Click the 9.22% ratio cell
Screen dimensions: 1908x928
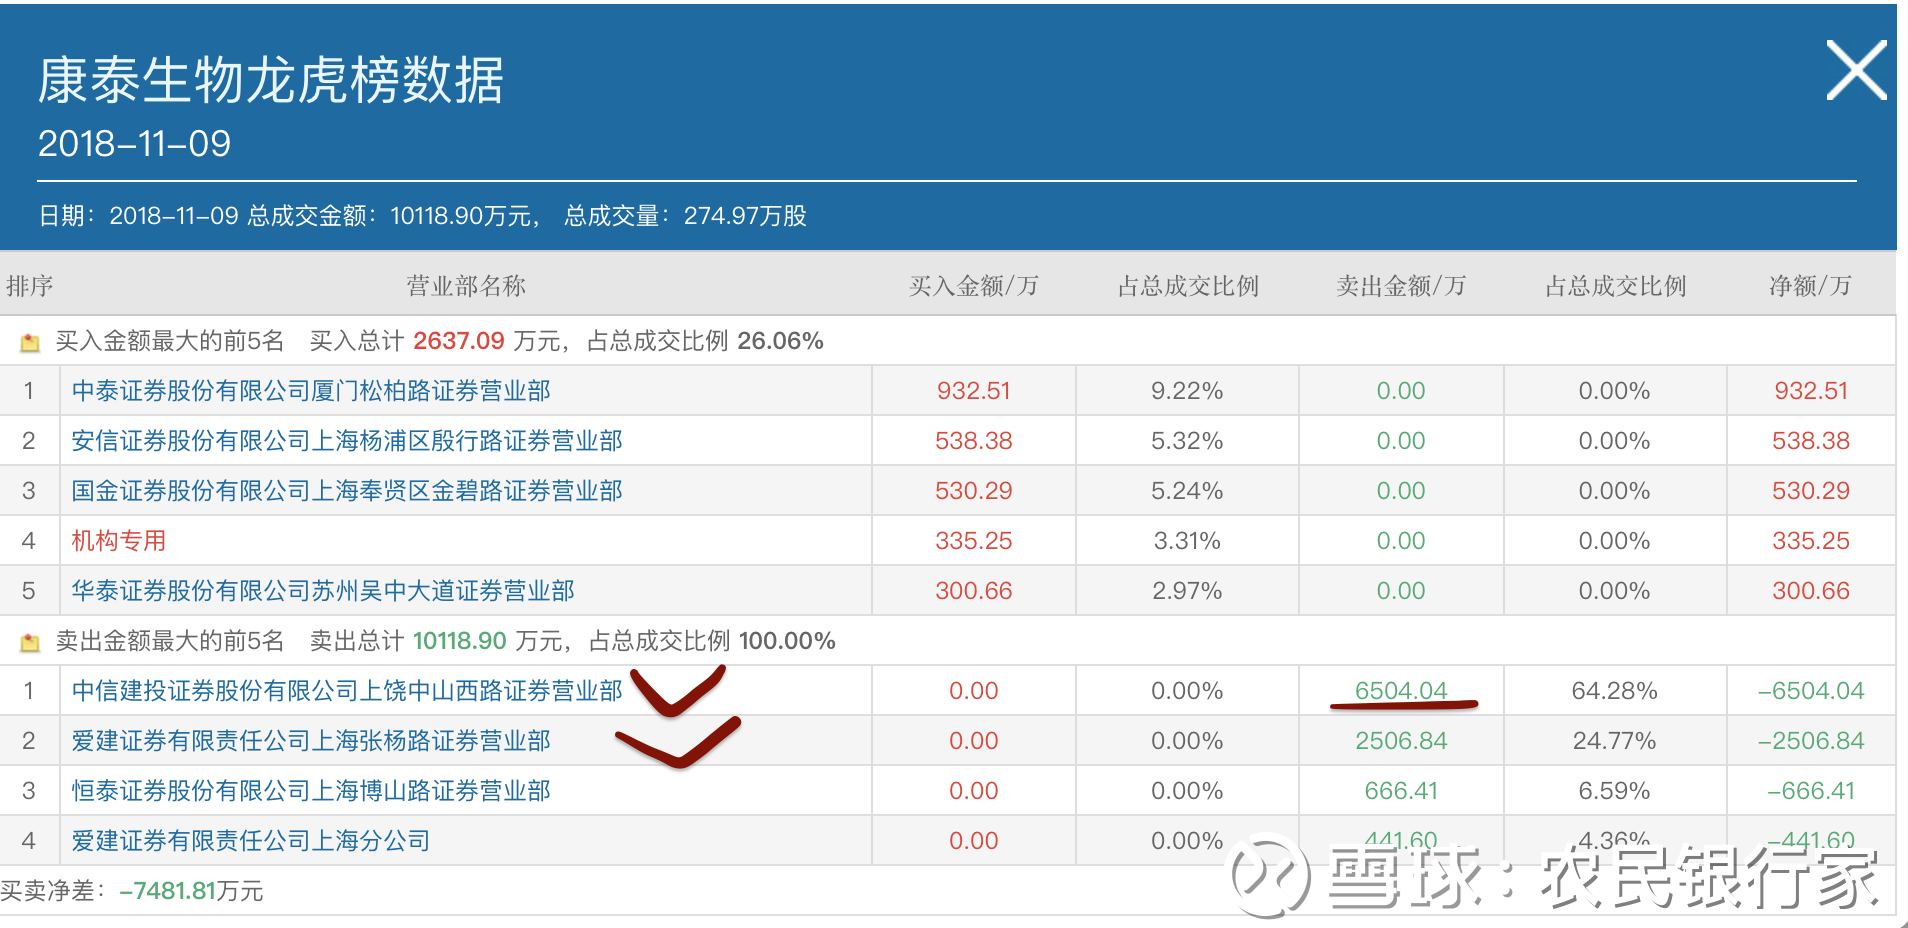[1187, 391]
